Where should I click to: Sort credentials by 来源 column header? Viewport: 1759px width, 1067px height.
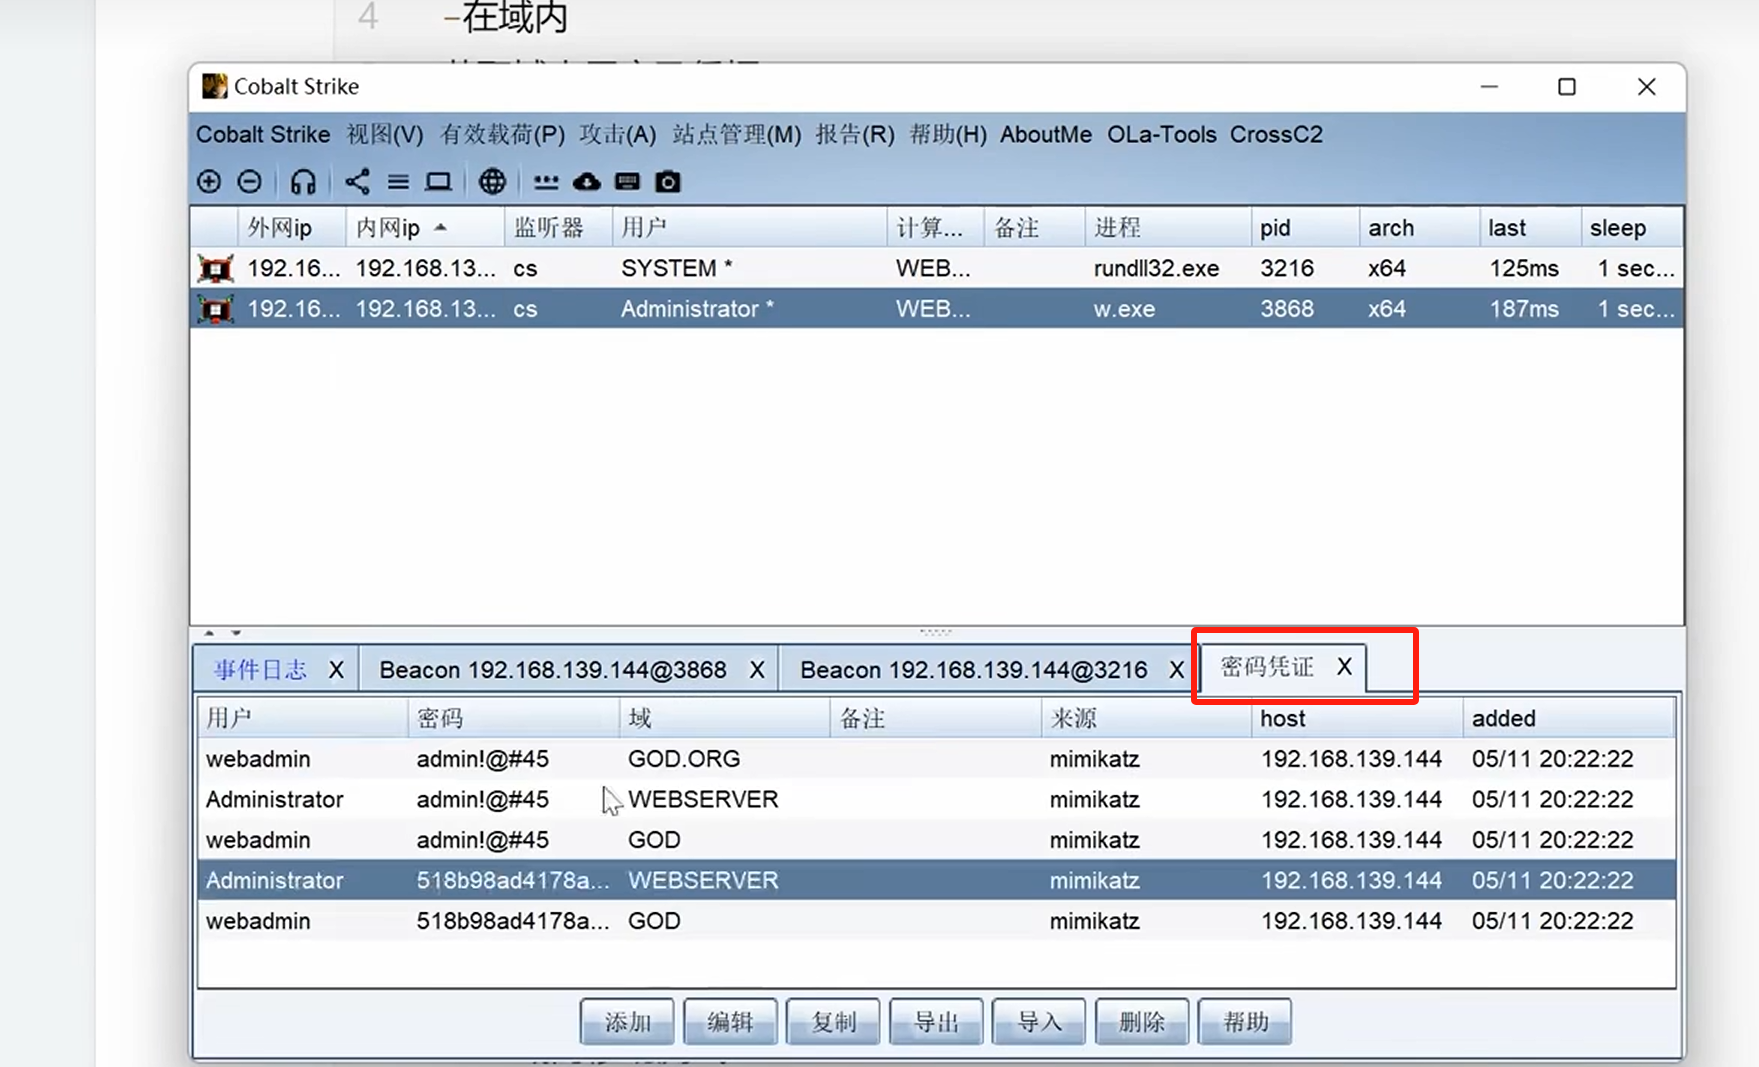click(x=1146, y=719)
